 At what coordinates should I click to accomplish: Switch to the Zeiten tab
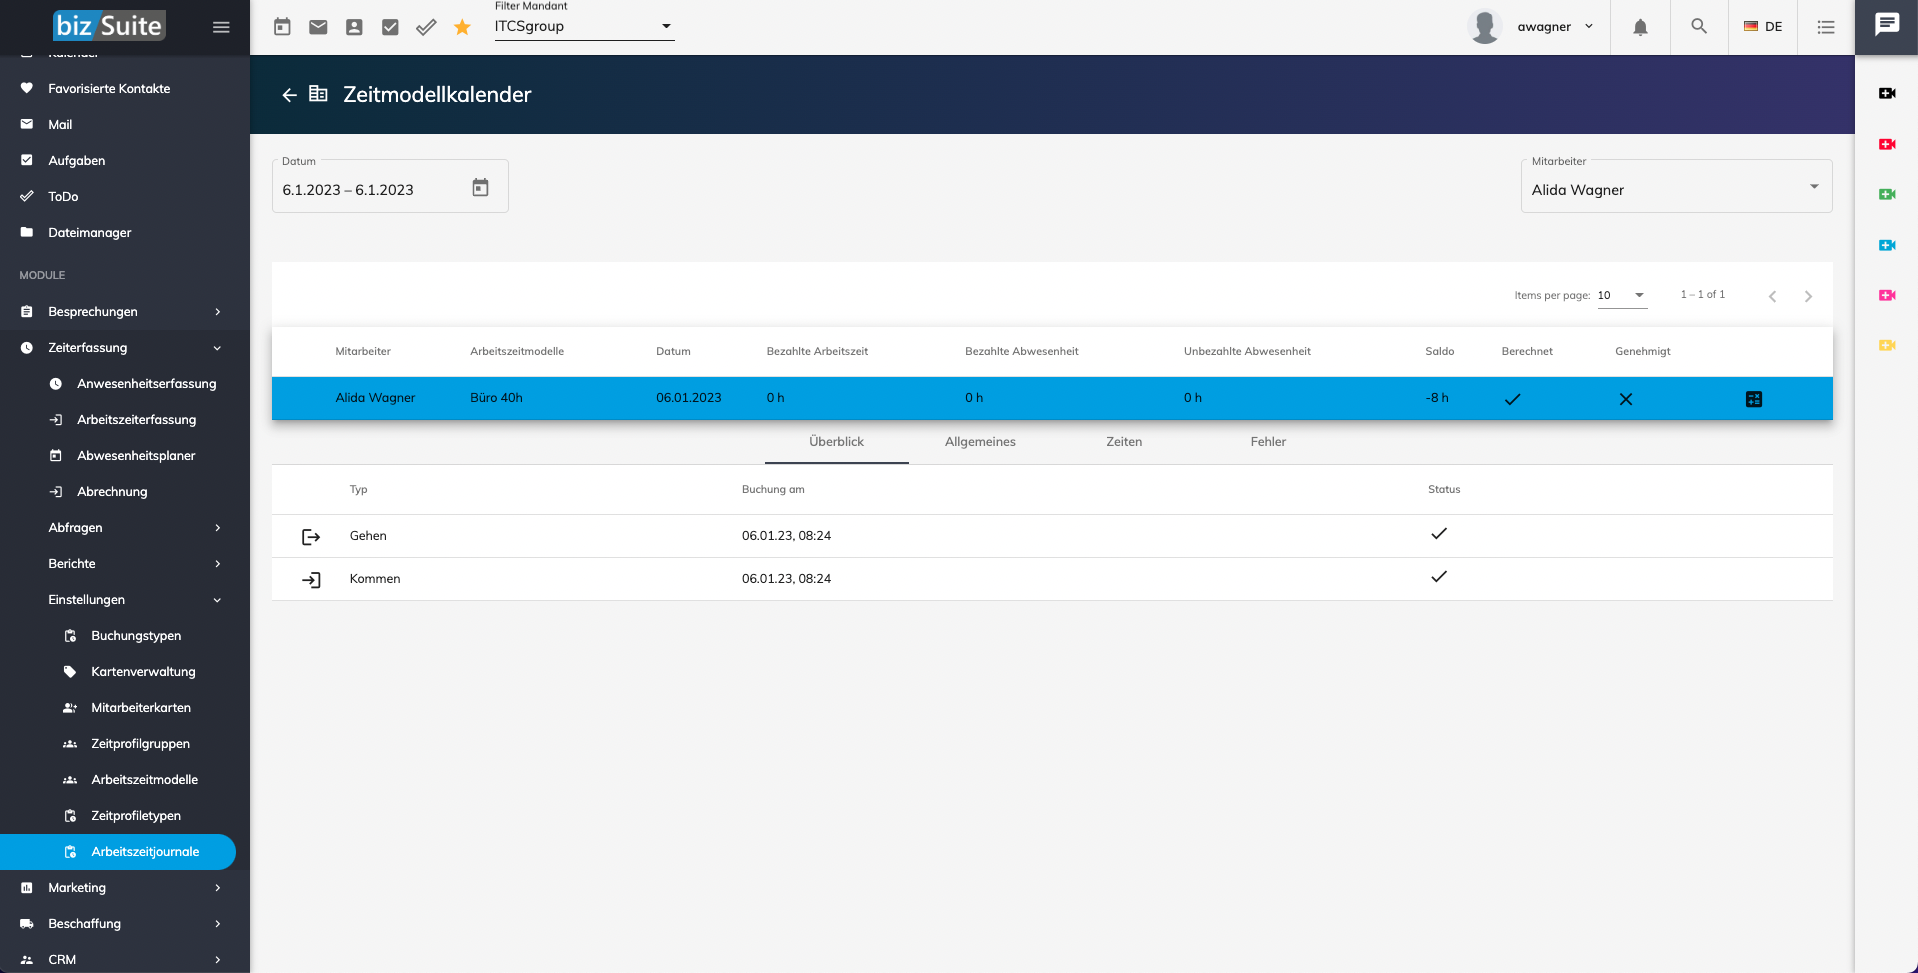tap(1123, 442)
